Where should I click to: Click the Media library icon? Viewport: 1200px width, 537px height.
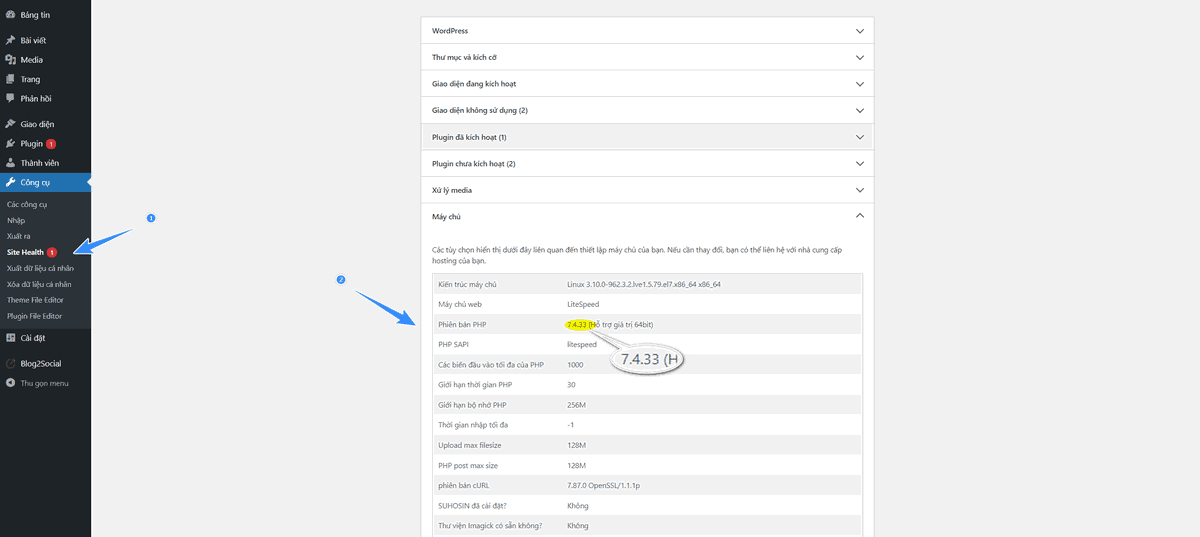coord(10,60)
